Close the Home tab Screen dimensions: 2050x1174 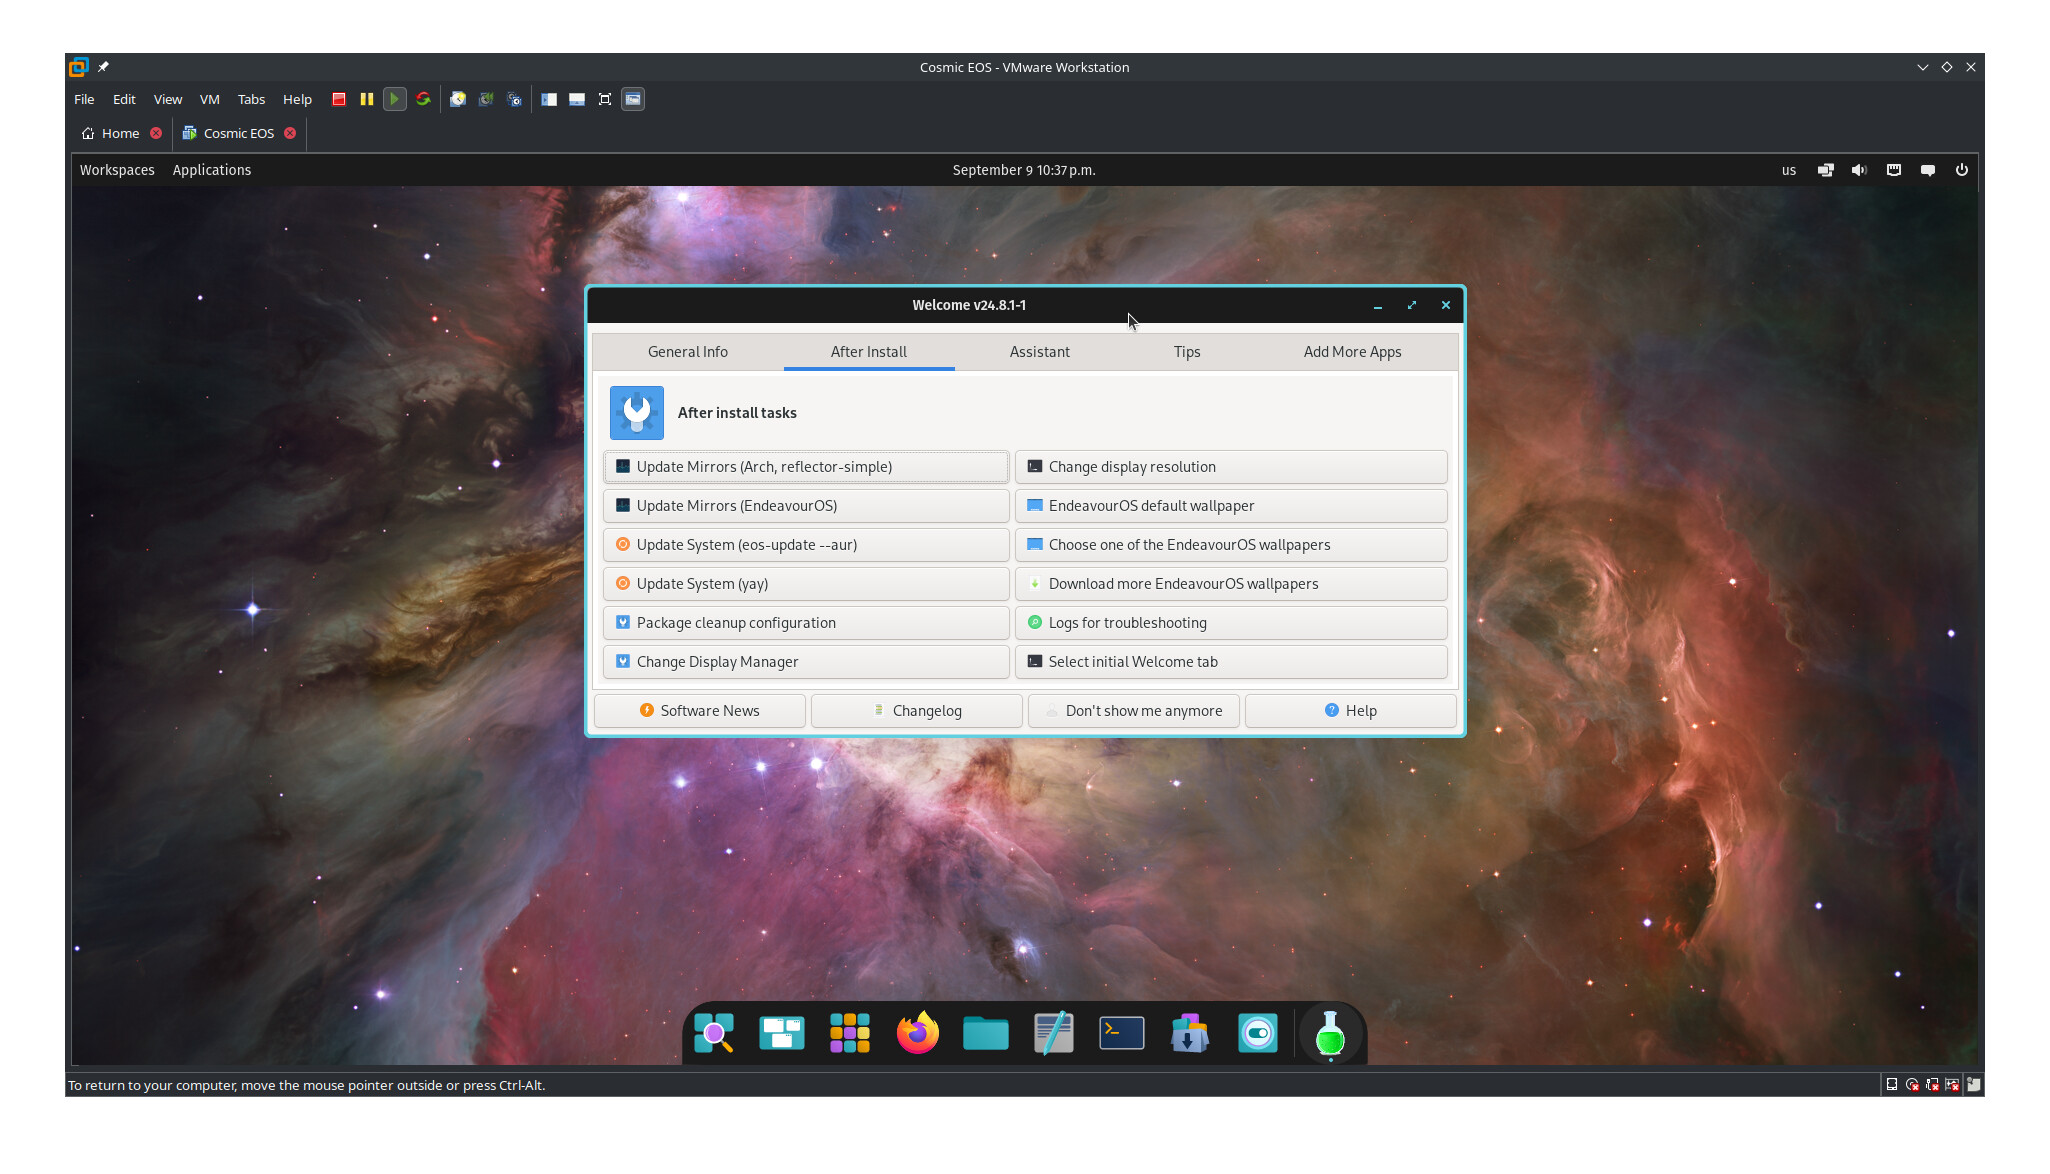156,133
